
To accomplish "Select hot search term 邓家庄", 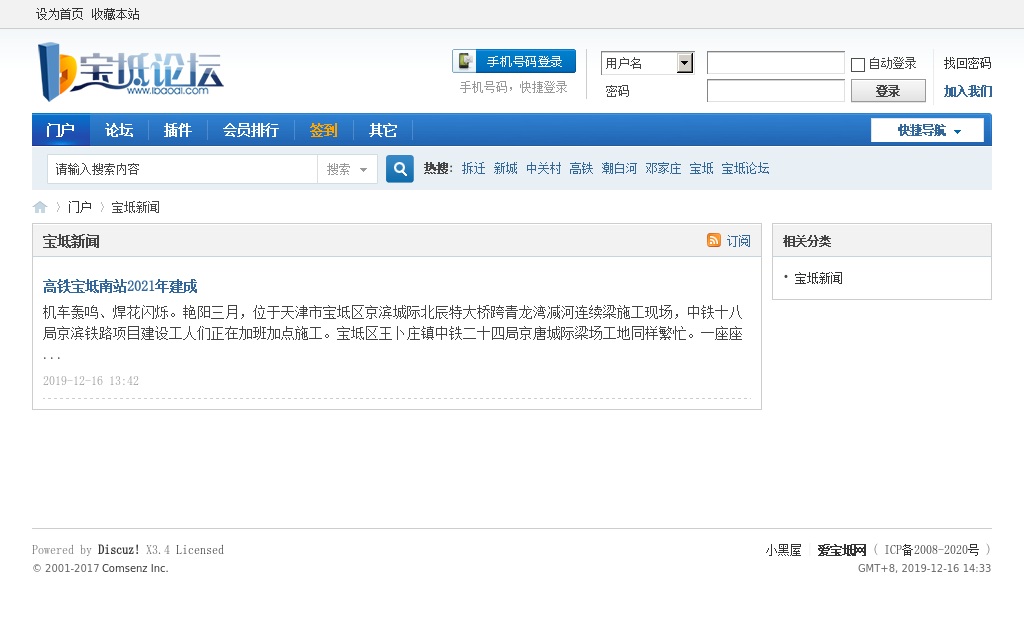I will [x=663, y=168].
